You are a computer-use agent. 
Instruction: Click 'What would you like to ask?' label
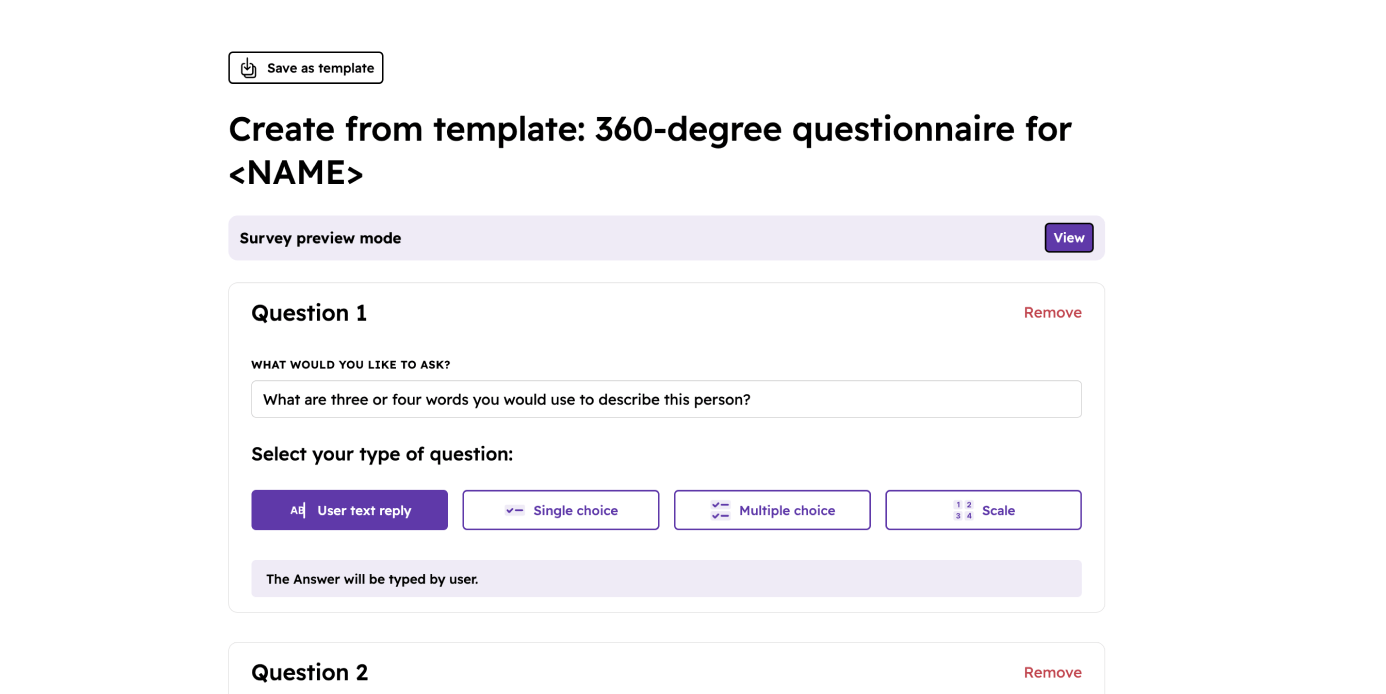pos(350,365)
